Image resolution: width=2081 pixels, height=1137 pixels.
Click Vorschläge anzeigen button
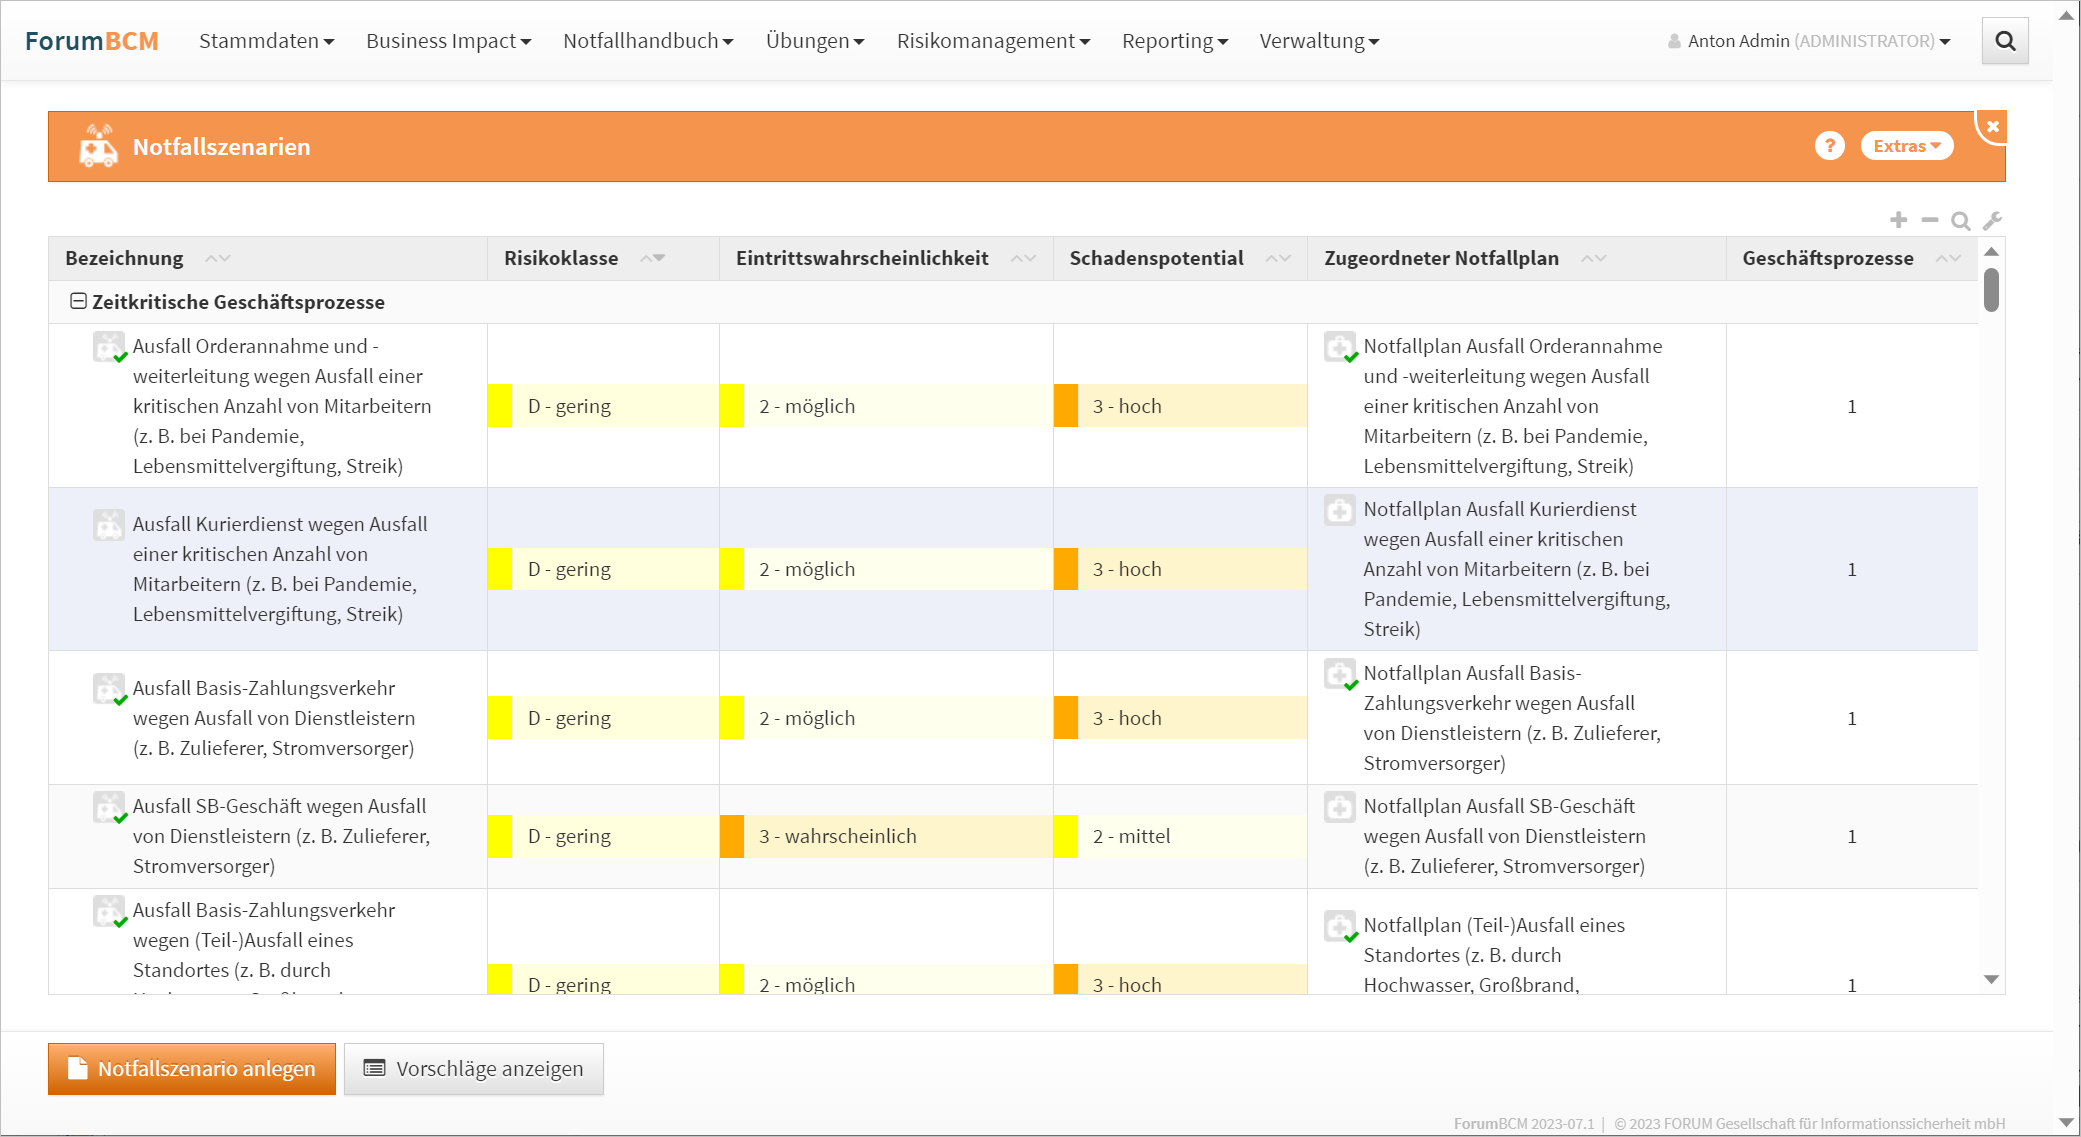point(473,1069)
